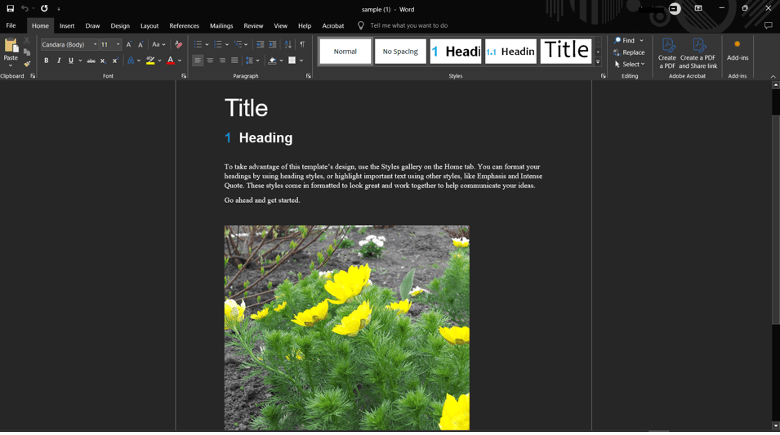Switch to the Design tab
The height and width of the screenshot is (435, 780).
[120, 26]
